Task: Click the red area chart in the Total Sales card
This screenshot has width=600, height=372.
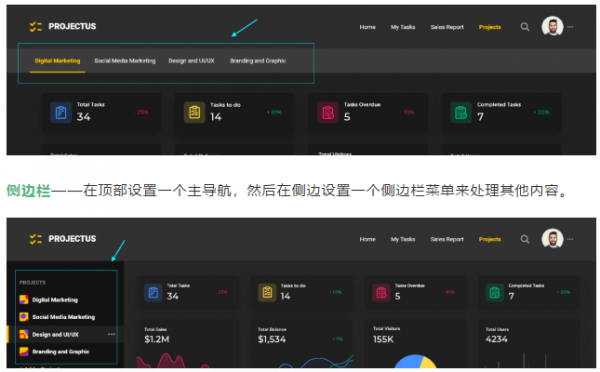Action: pos(172,361)
